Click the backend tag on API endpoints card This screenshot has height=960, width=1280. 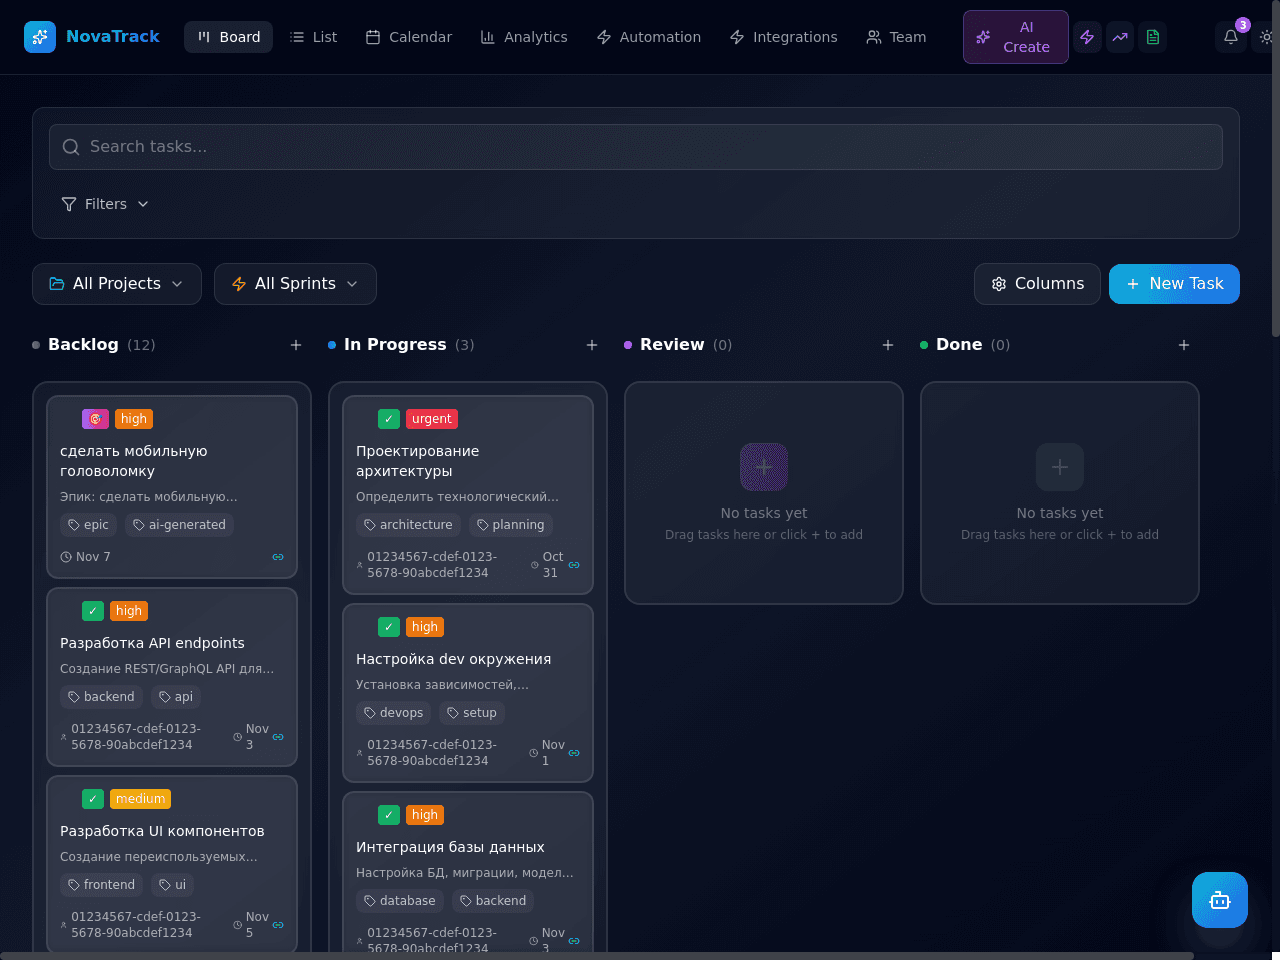(x=101, y=697)
